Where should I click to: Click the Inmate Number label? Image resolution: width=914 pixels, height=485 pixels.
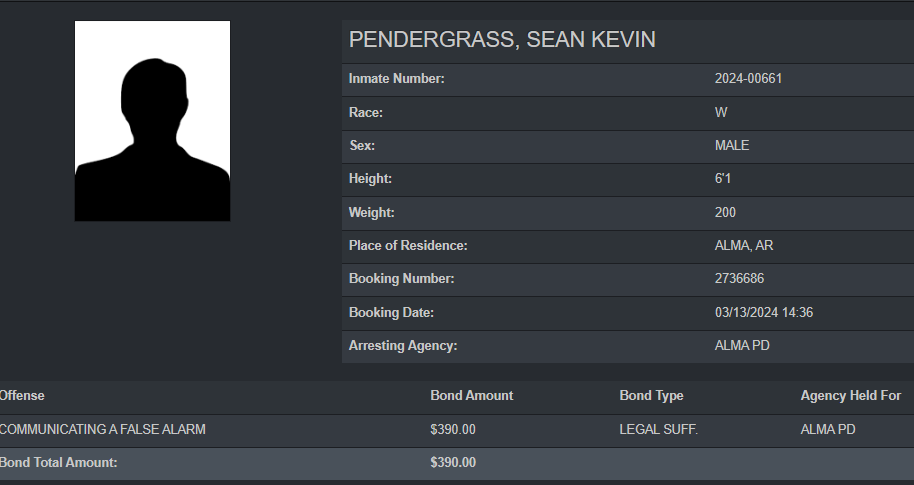coord(396,79)
